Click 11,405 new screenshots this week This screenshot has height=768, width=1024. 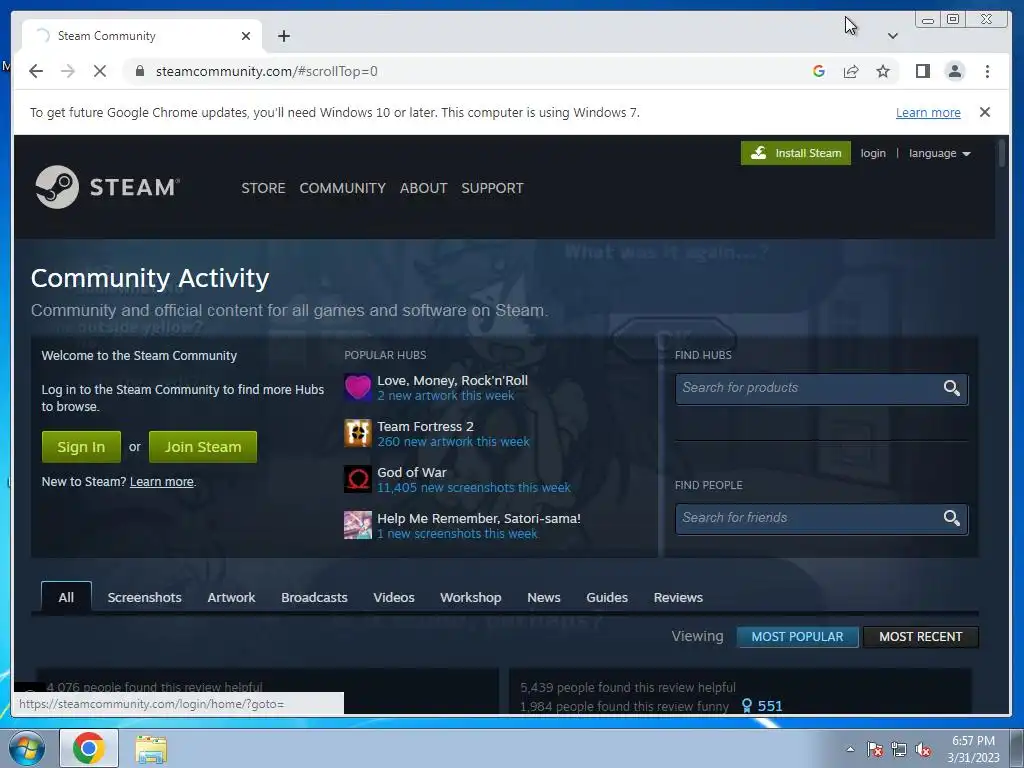(473, 488)
